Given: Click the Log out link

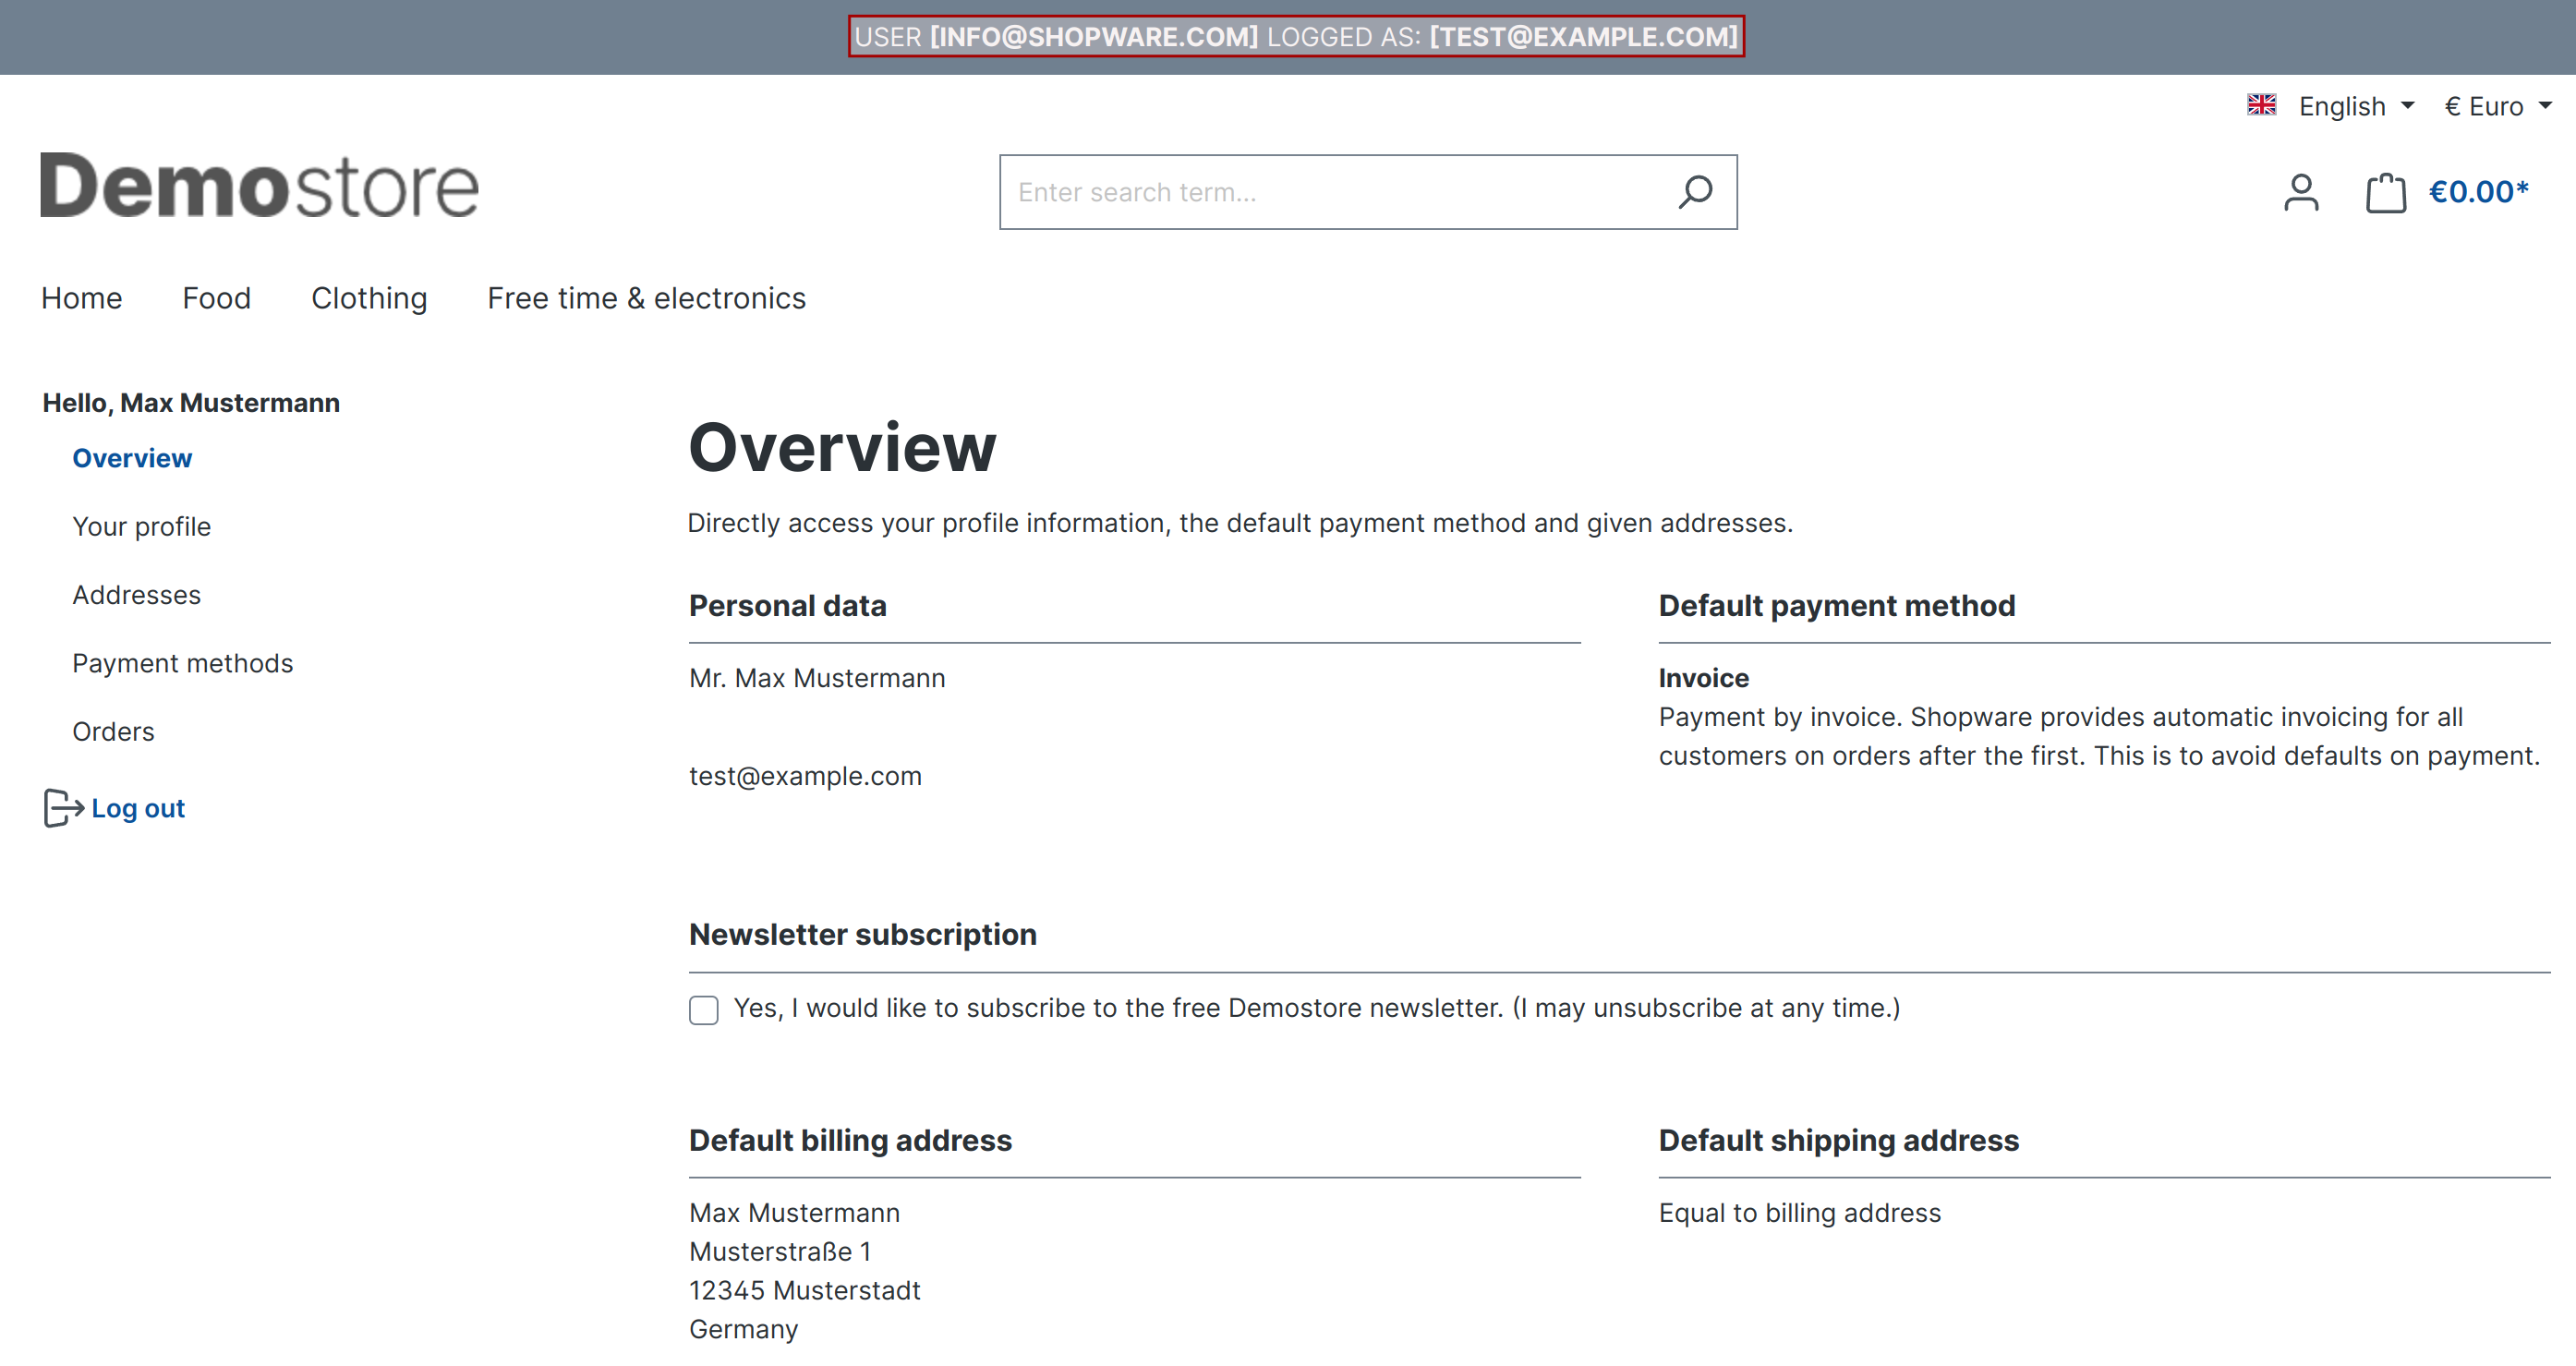Looking at the screenshot, I should click(x=138, y=808).
